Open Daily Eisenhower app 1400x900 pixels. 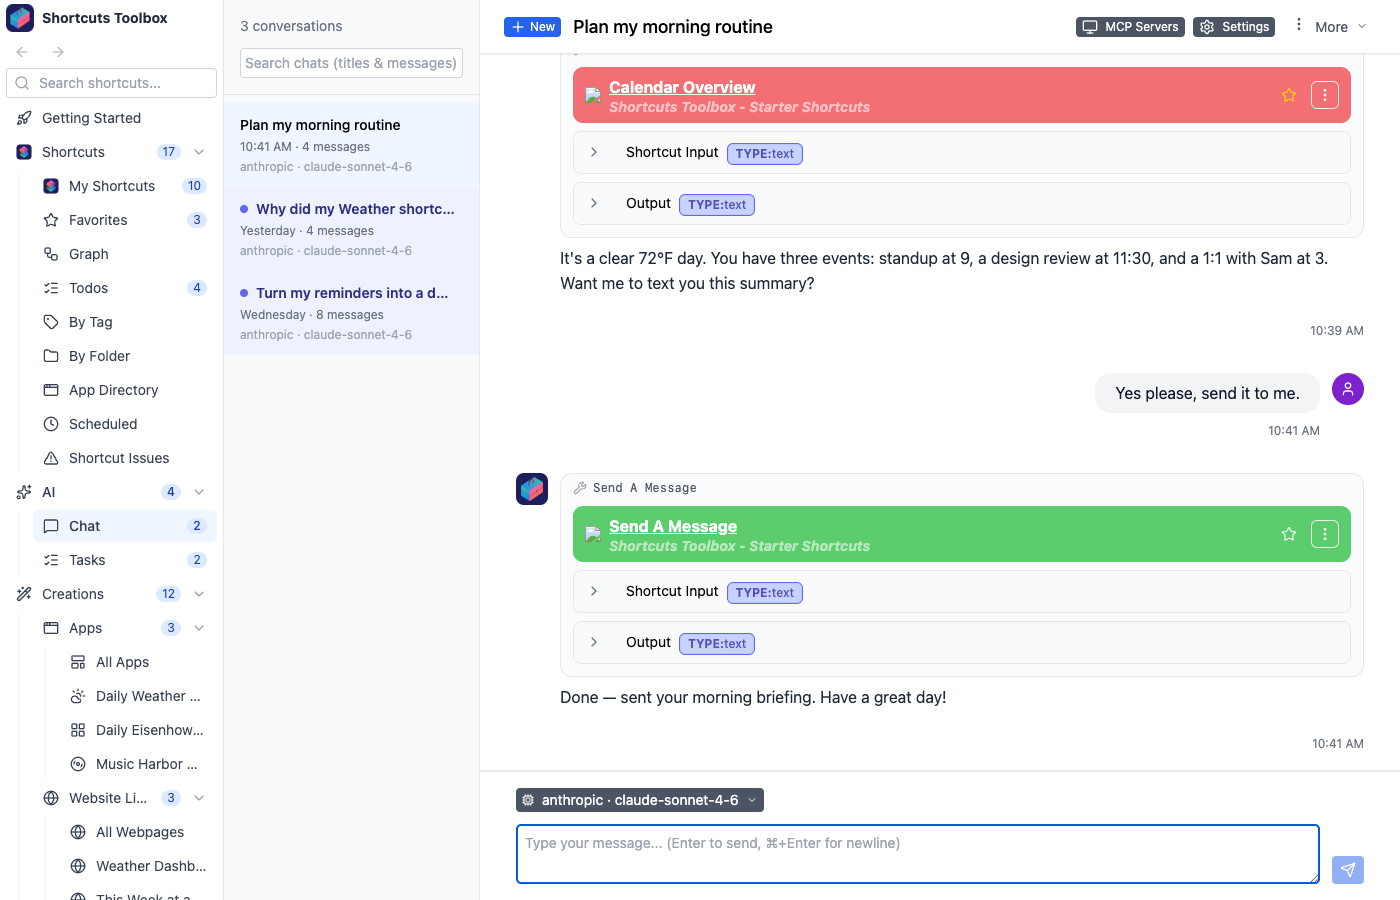tap(138, 730)
